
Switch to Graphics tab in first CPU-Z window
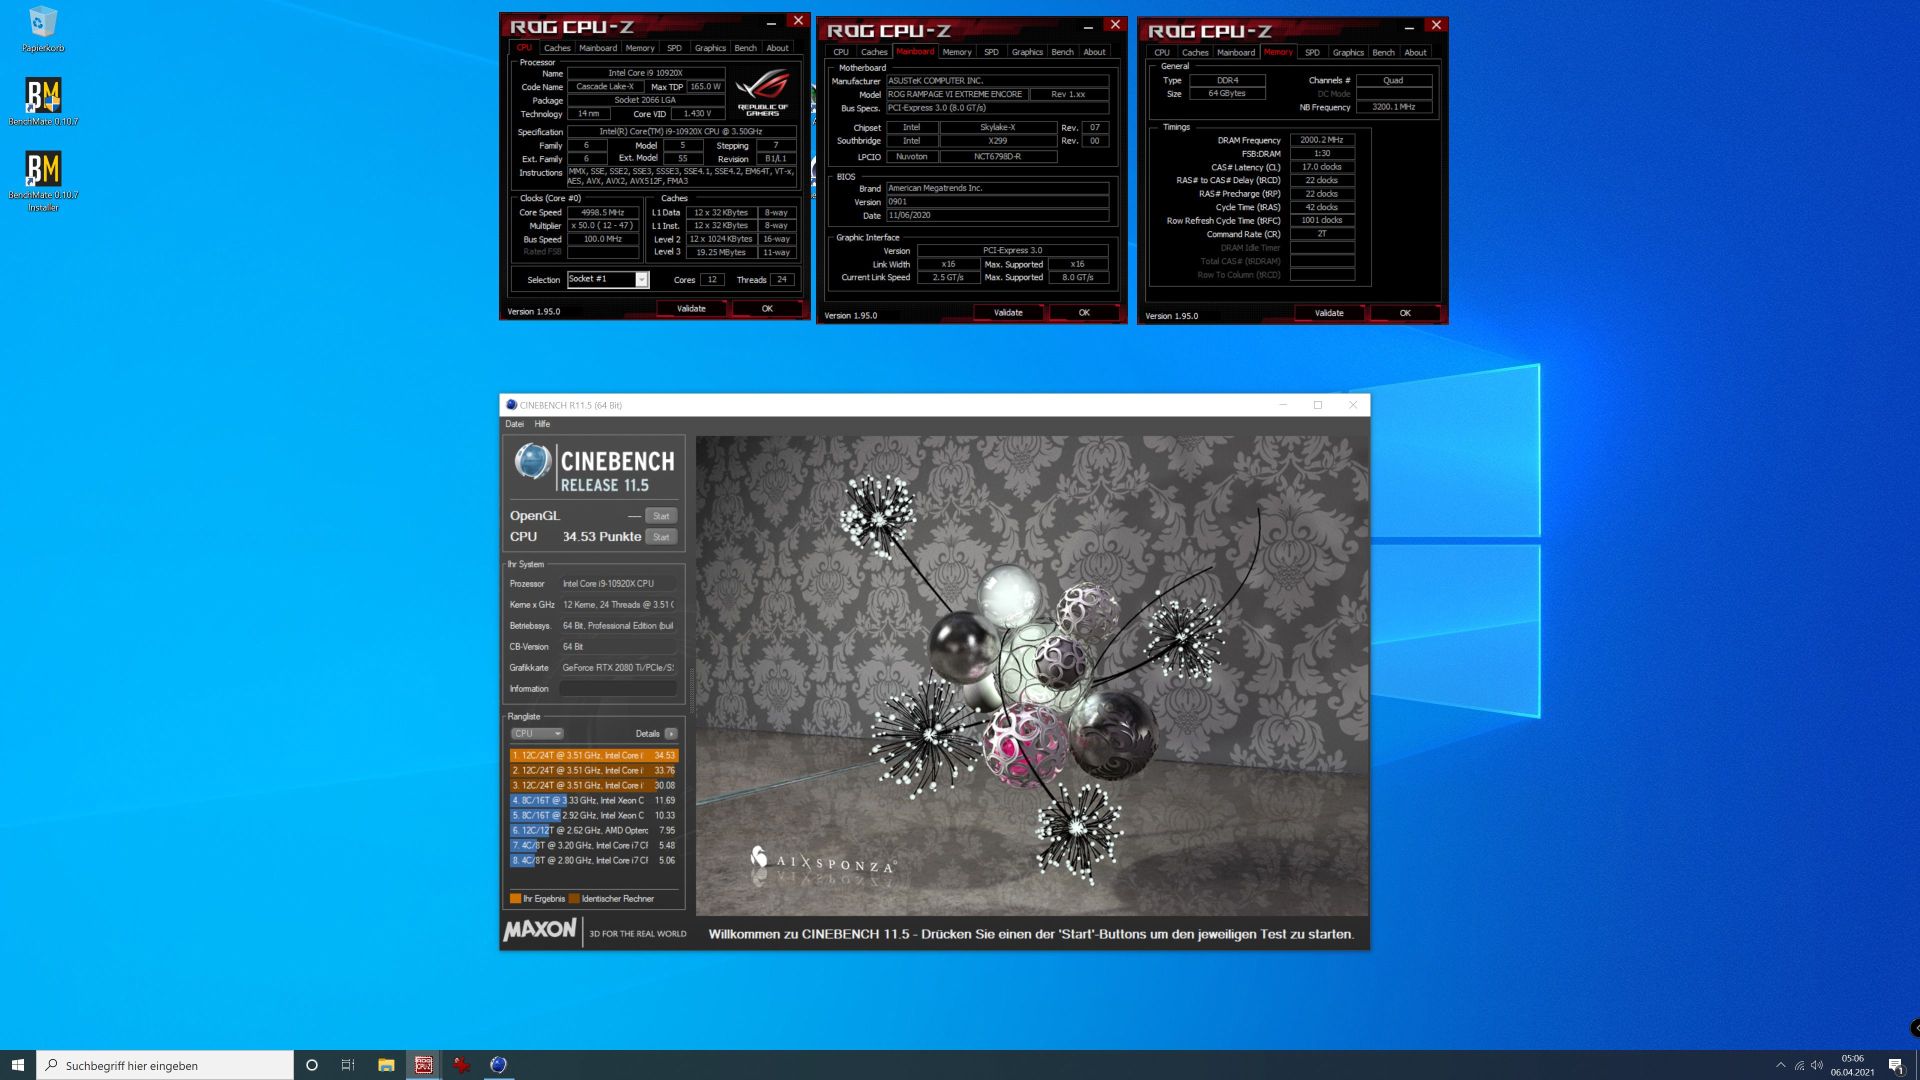(710, 48)
